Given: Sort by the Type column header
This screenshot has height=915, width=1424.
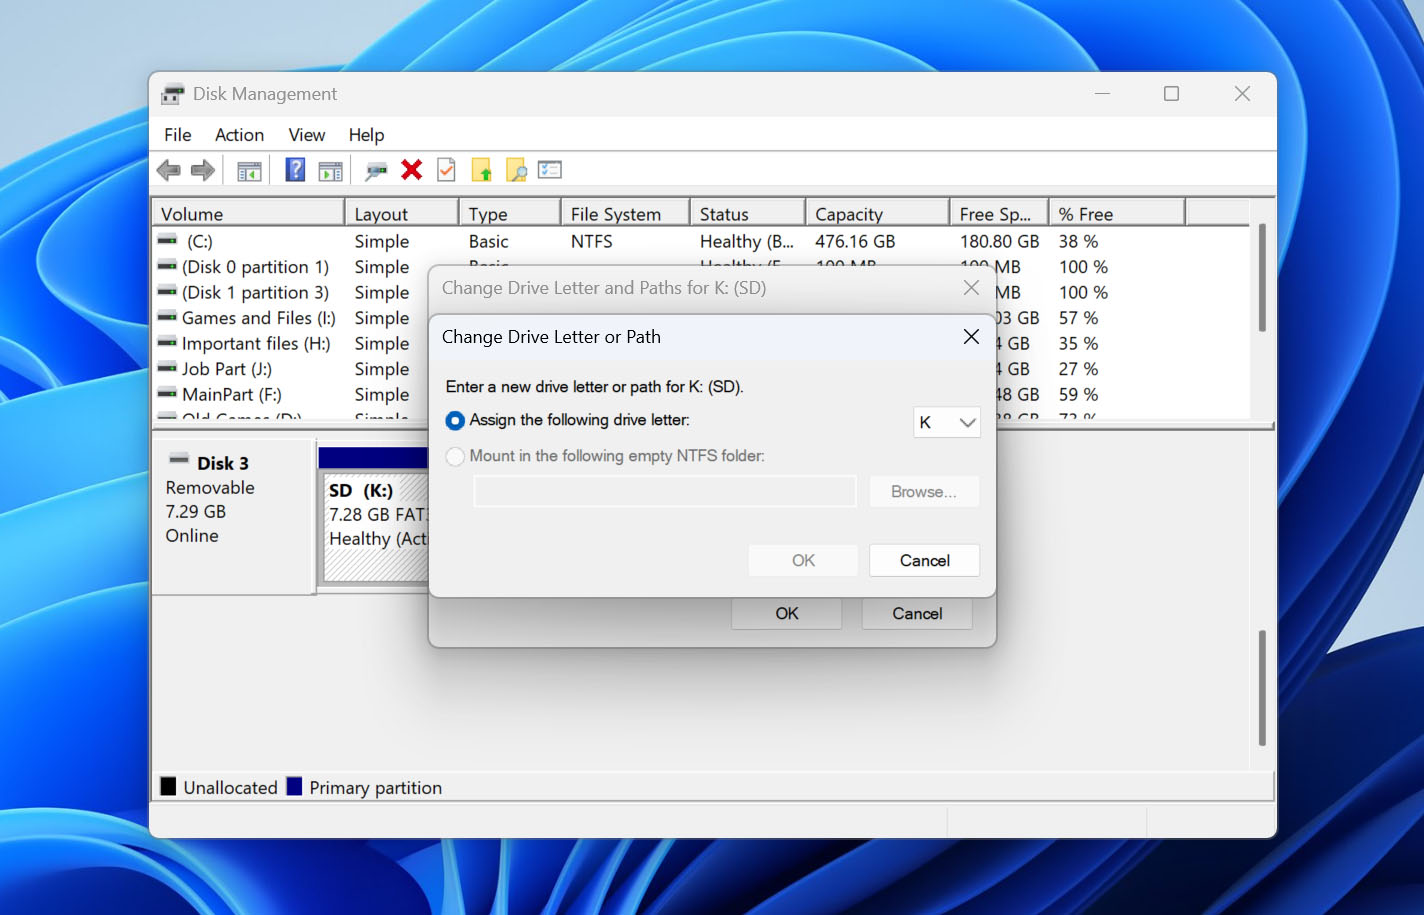Looking at the screenshot, I should [509, 214].
